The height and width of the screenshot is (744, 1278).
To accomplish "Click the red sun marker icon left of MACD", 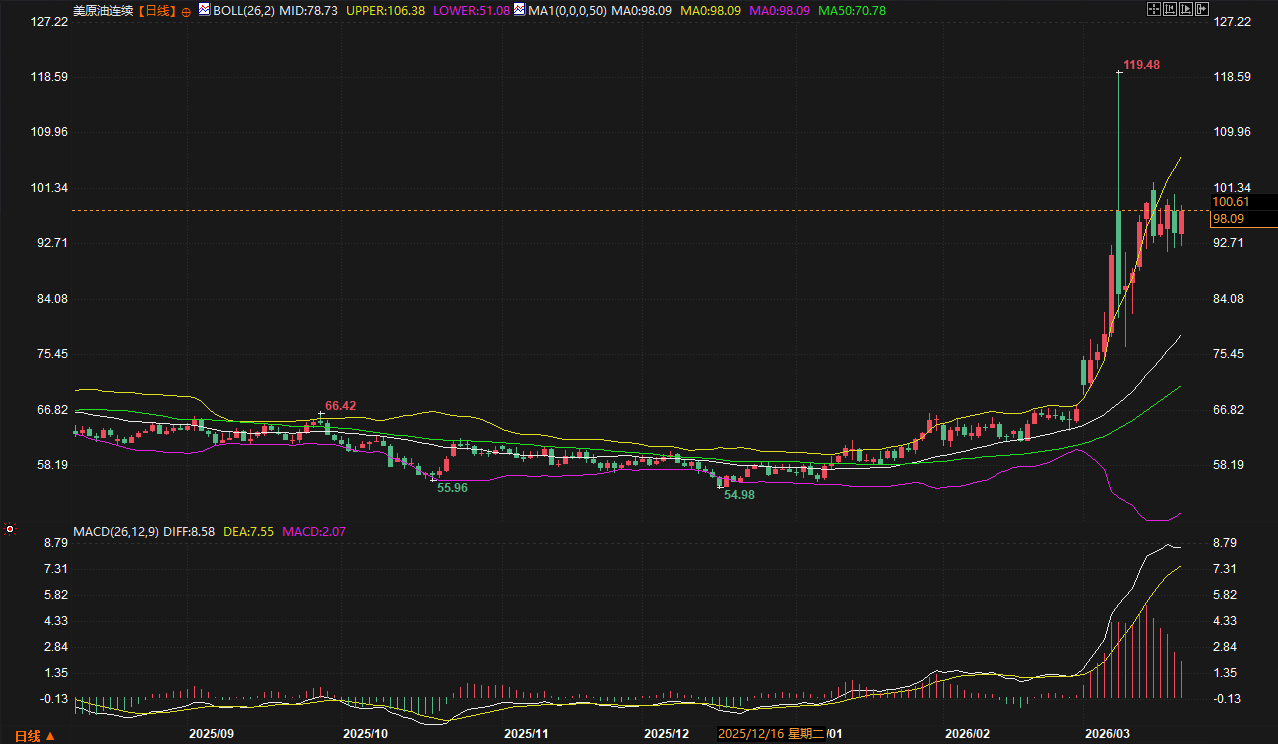I will 10,528.
